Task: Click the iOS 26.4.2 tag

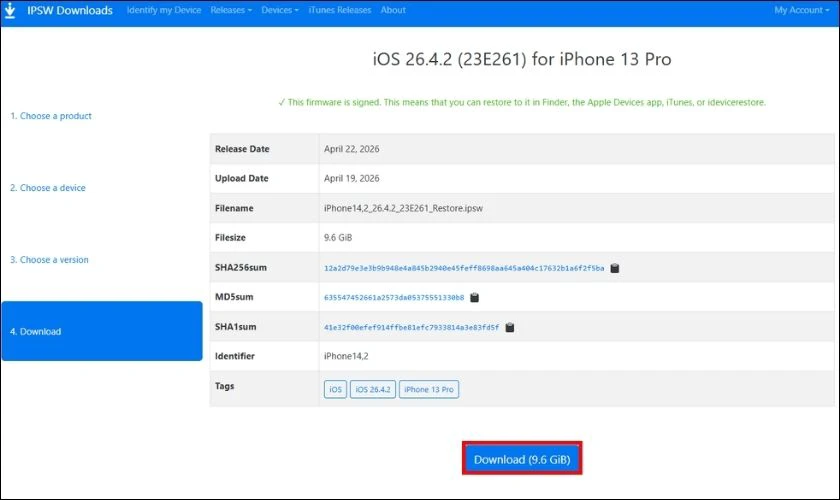Action: pyautogui.click(x=373, y=389)
